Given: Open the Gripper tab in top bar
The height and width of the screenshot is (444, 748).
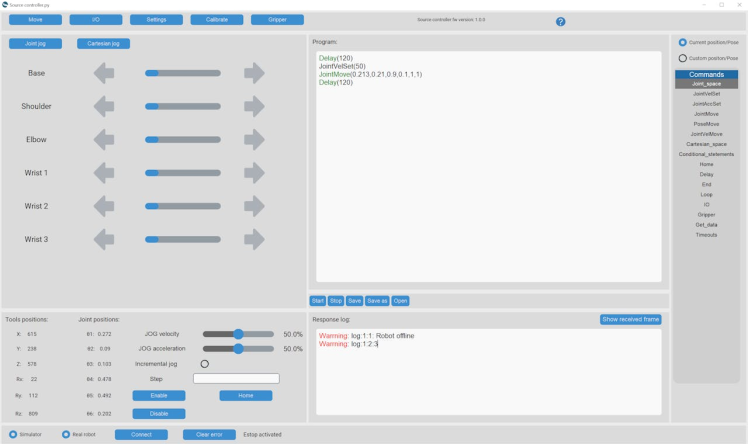Looking at the screenshot, I should (277, 20).
